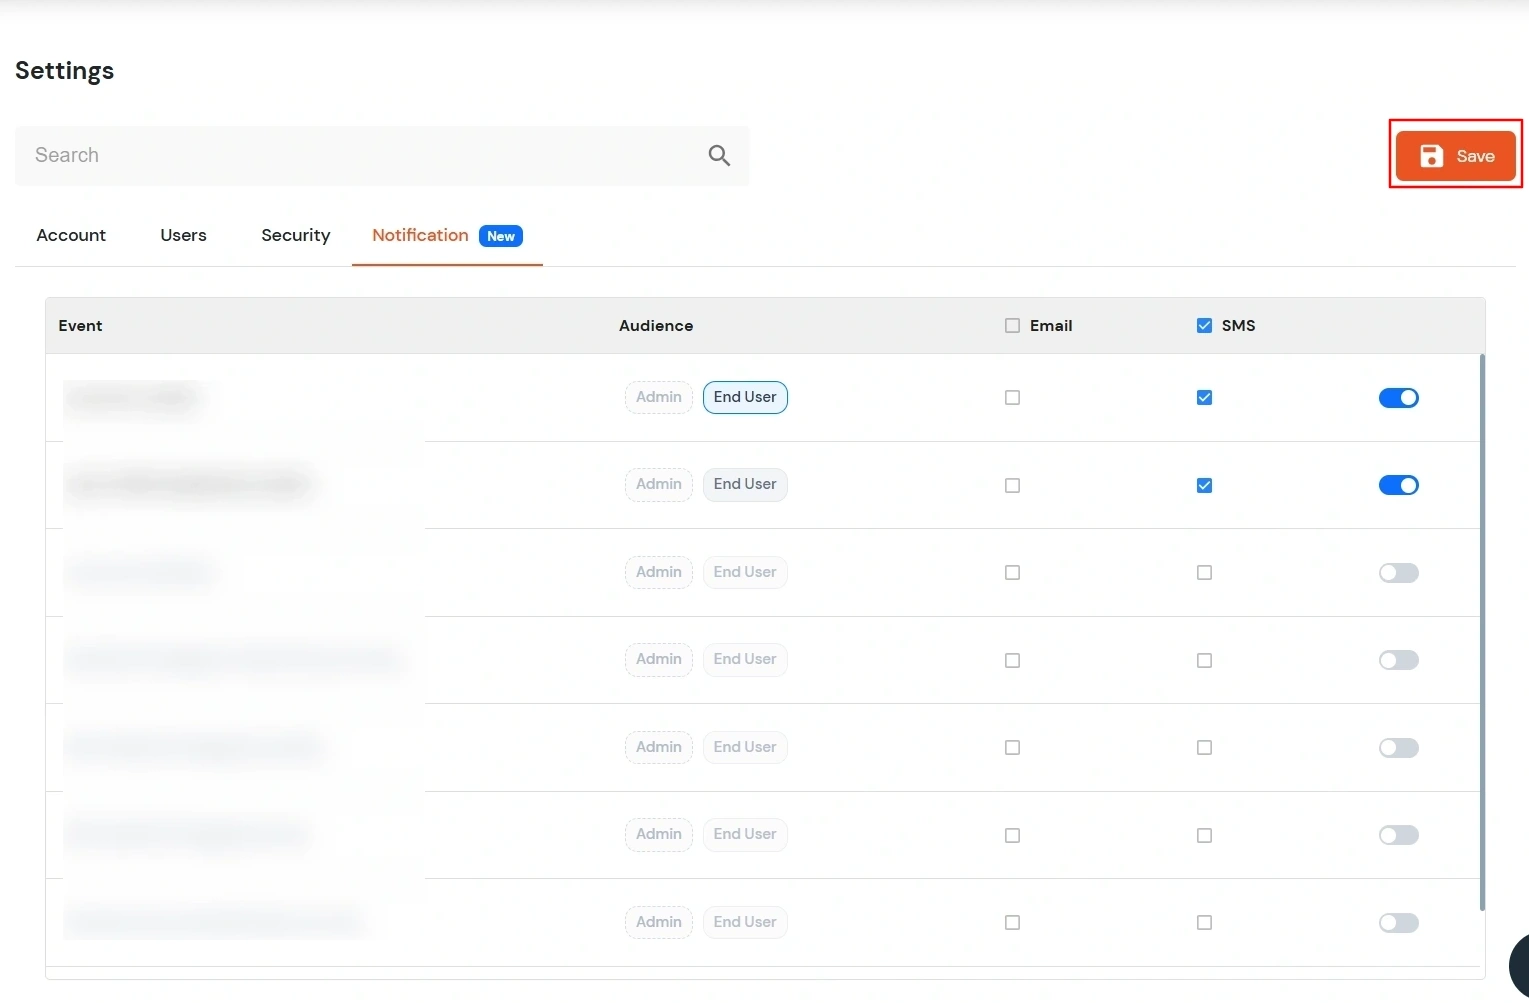Click the Settings page heading
Image resolution: width=1529 pixels, height=1003 pixels.
65,71
